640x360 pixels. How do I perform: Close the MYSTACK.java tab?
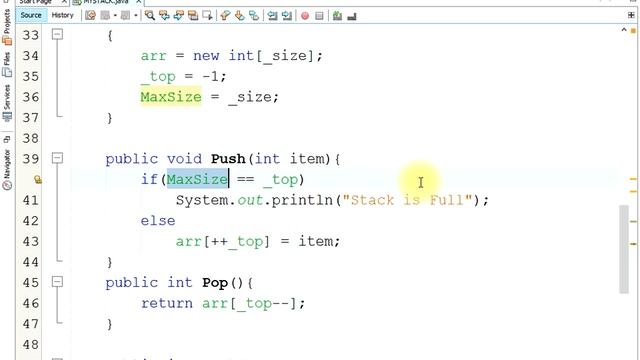138,2
